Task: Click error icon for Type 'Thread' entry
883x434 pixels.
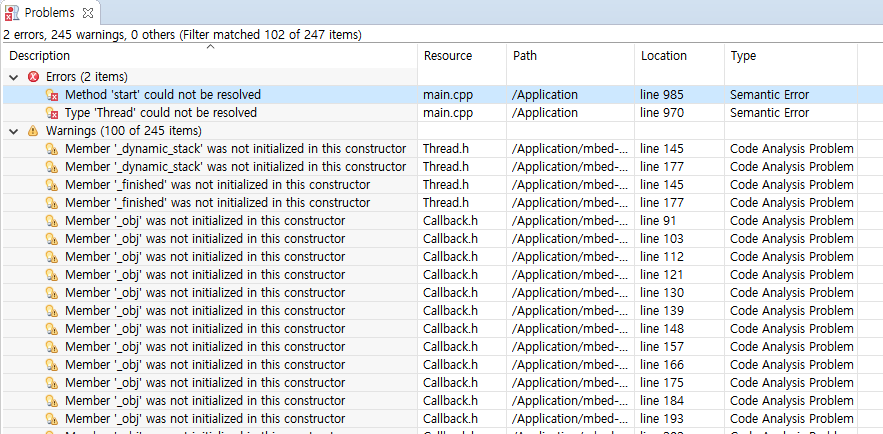Action: tap(52, 113)
